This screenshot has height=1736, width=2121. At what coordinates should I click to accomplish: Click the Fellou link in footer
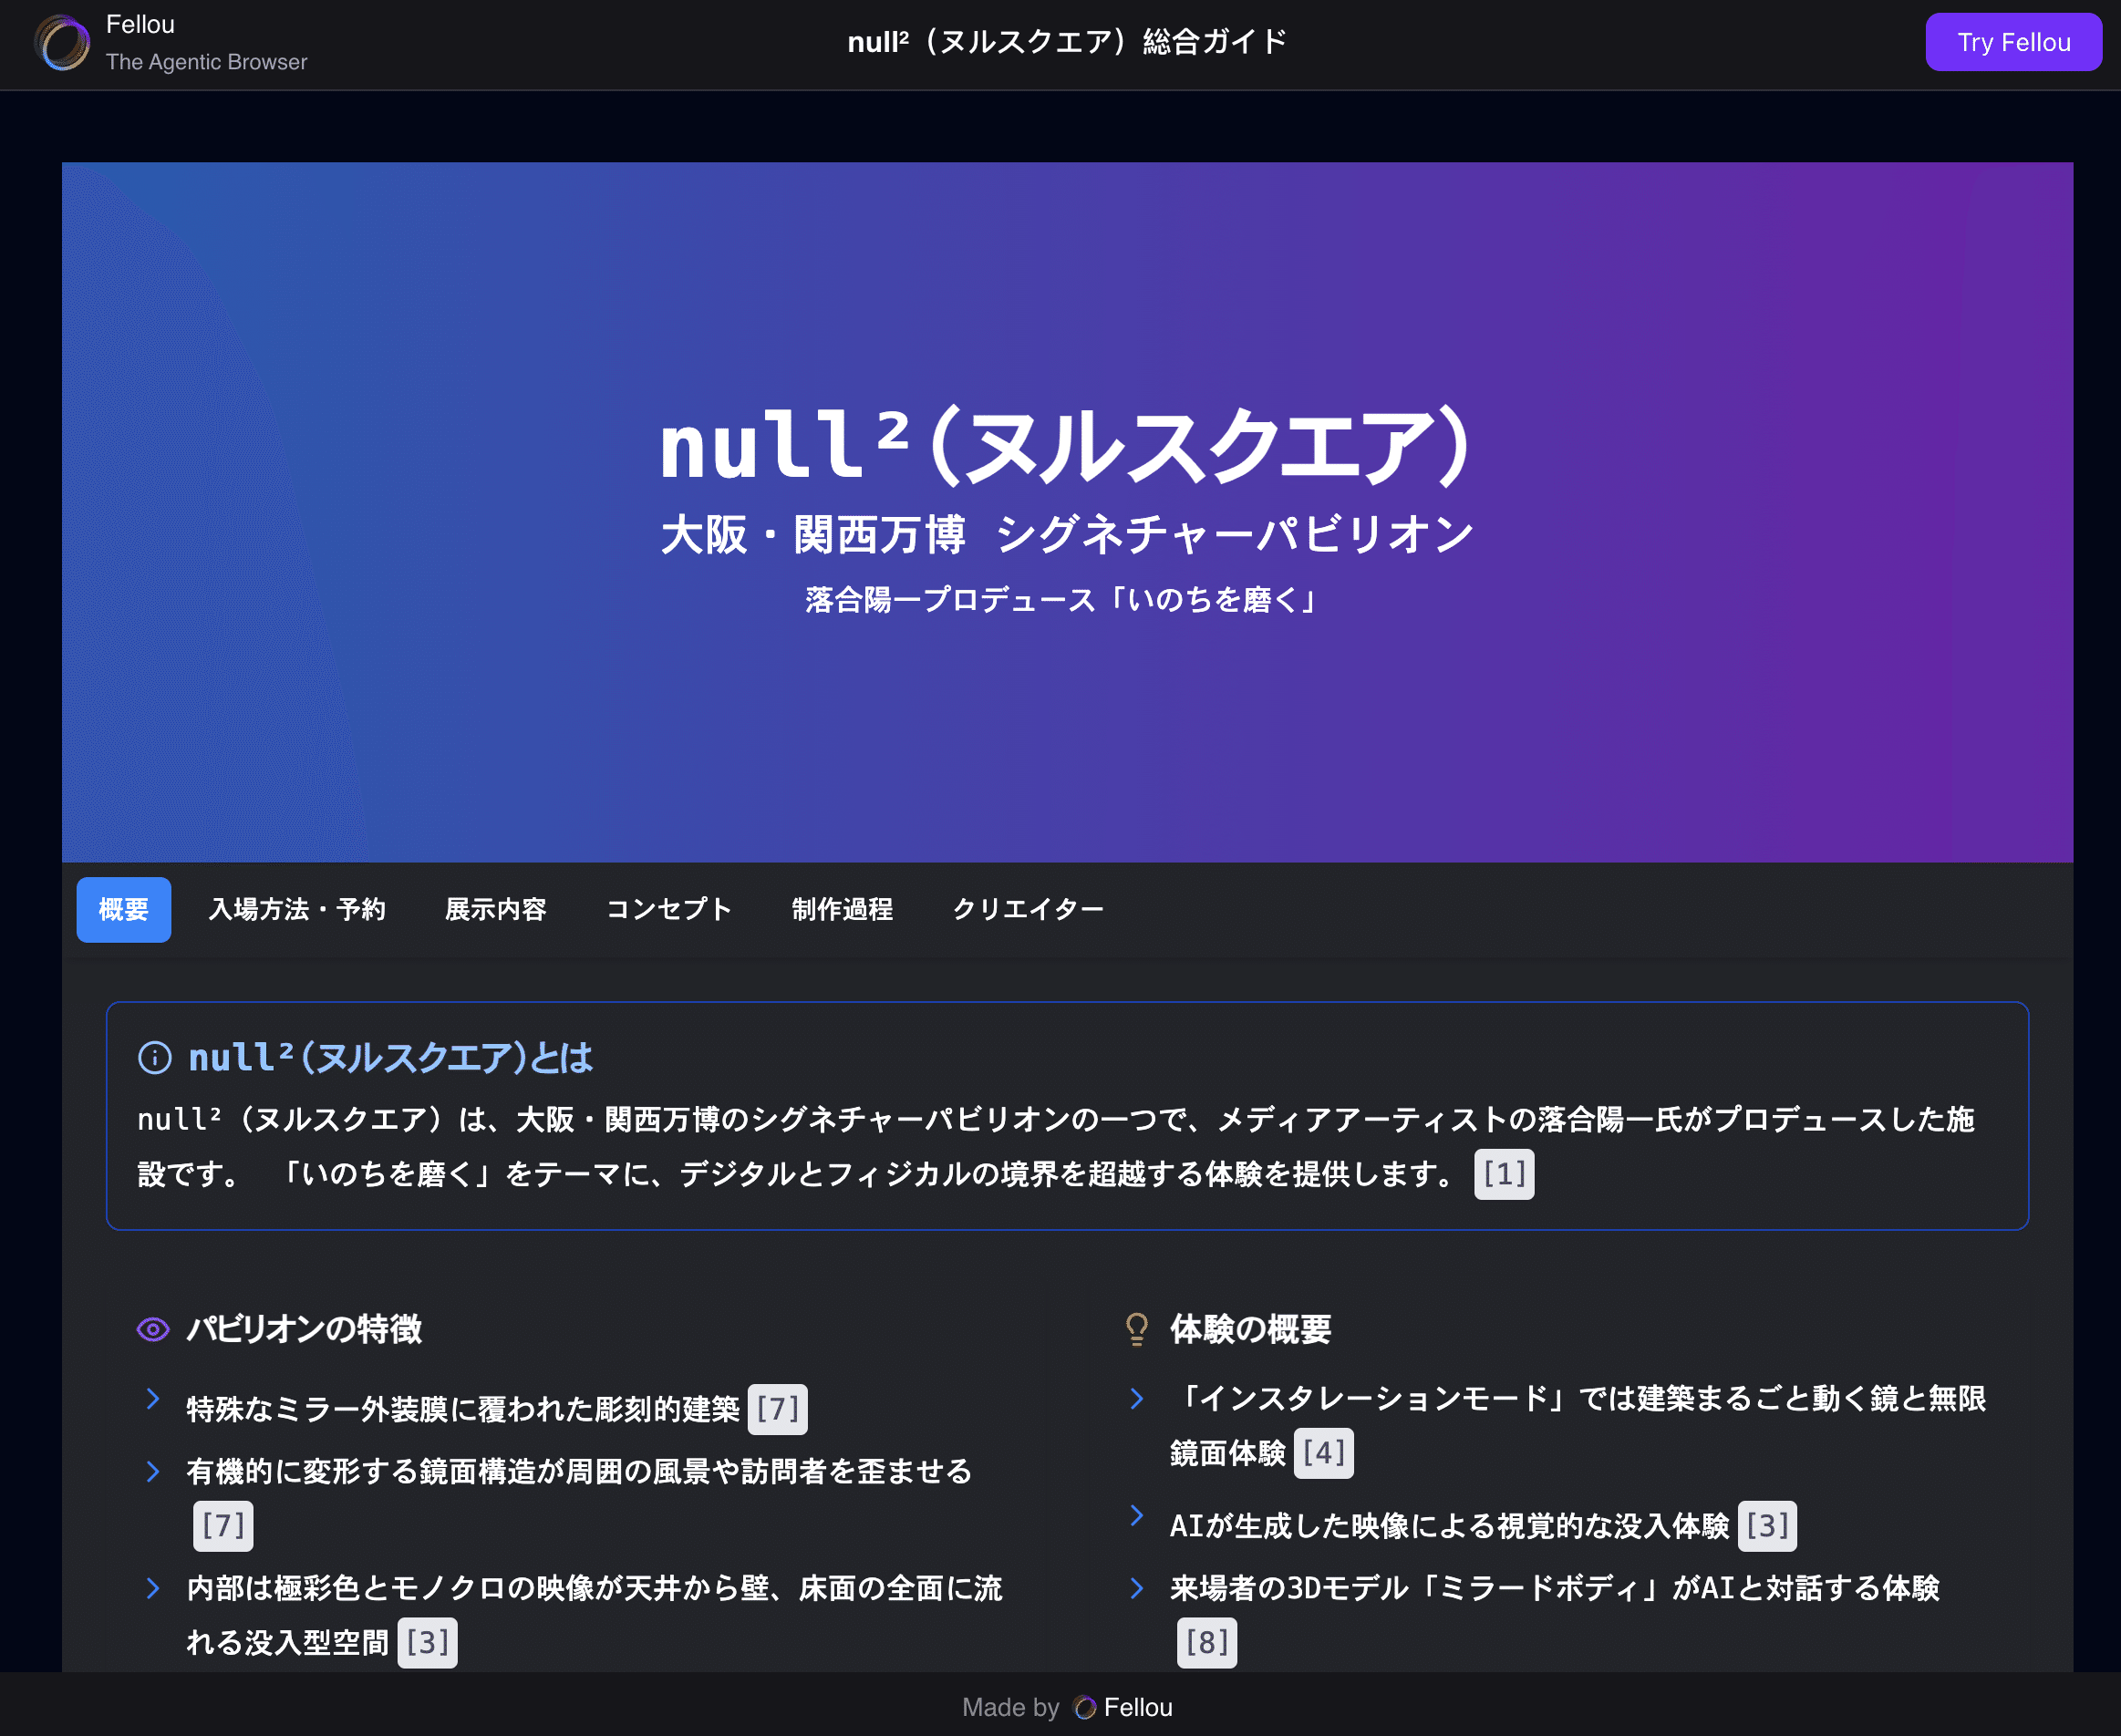coord(1137,1707)
